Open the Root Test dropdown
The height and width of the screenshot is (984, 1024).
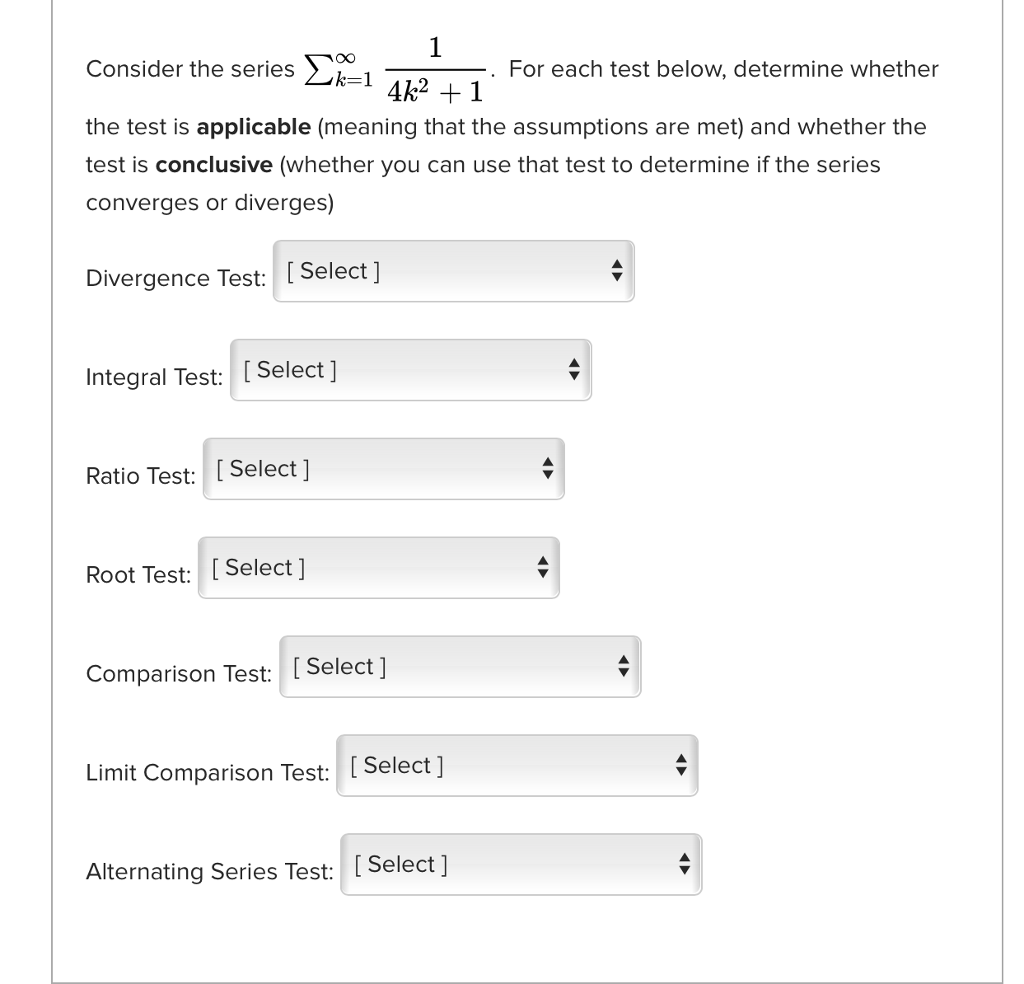[x=378, y=567]
